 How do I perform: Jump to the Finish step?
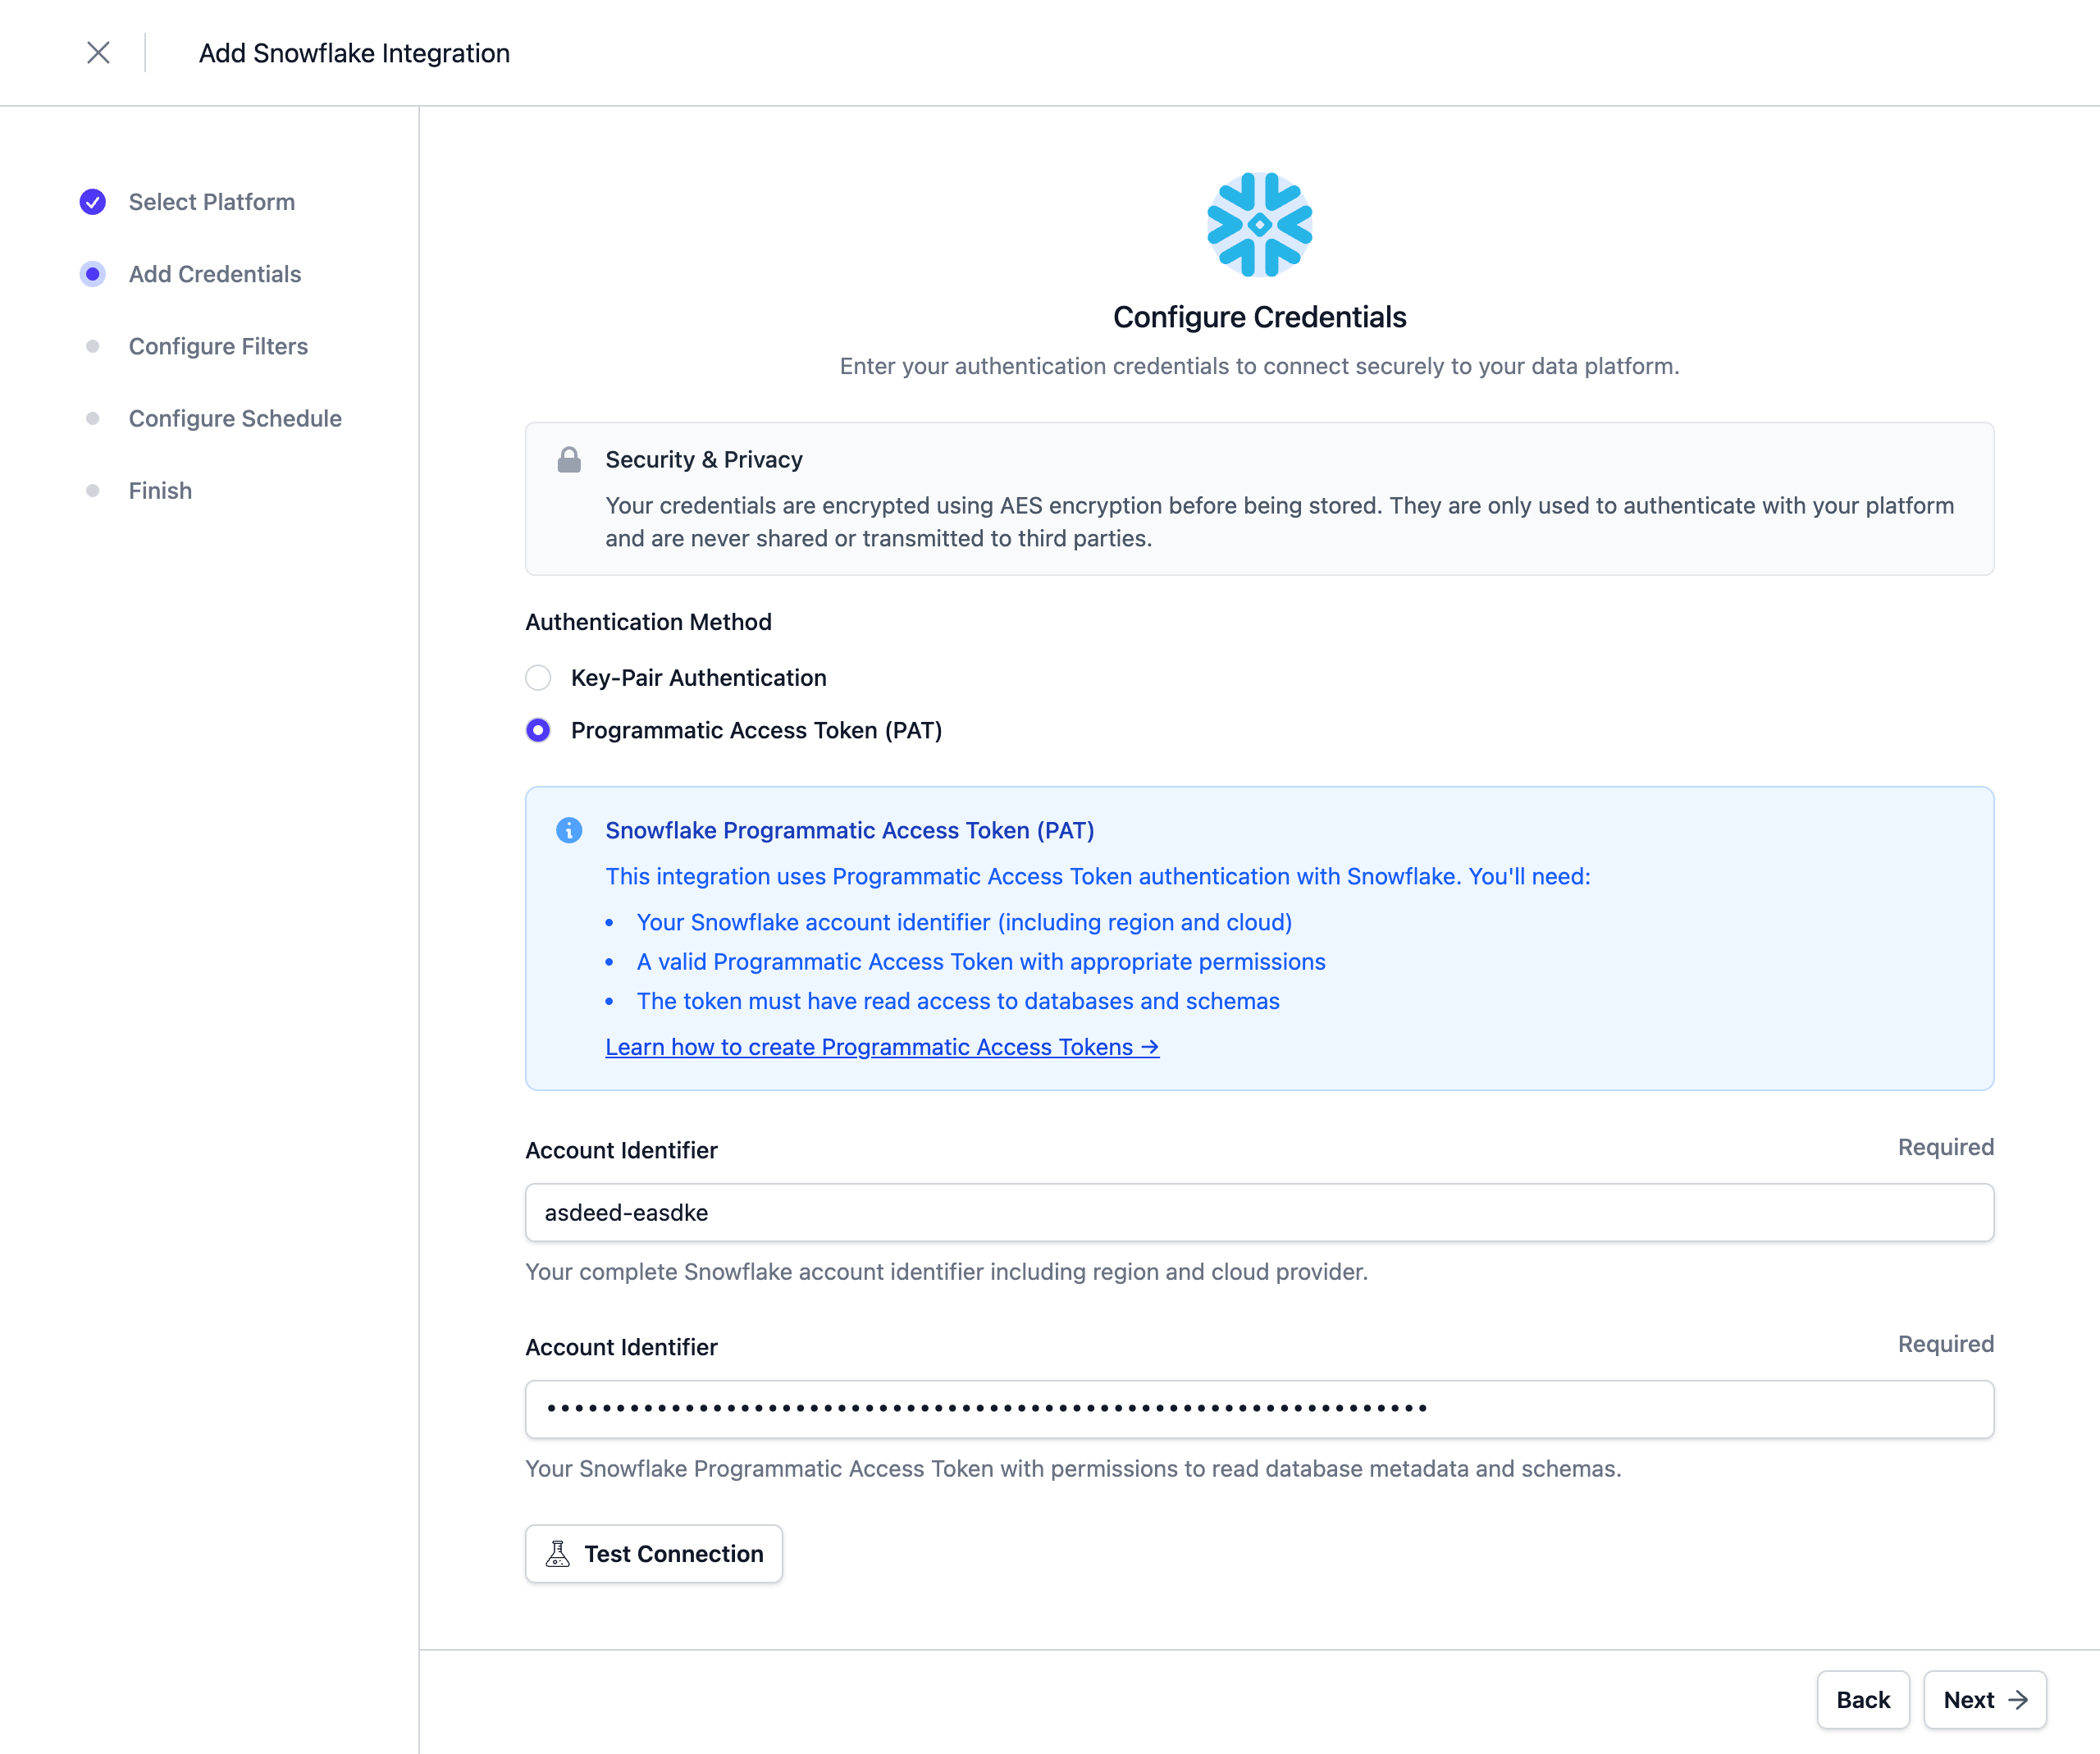(x=160, y=490)
